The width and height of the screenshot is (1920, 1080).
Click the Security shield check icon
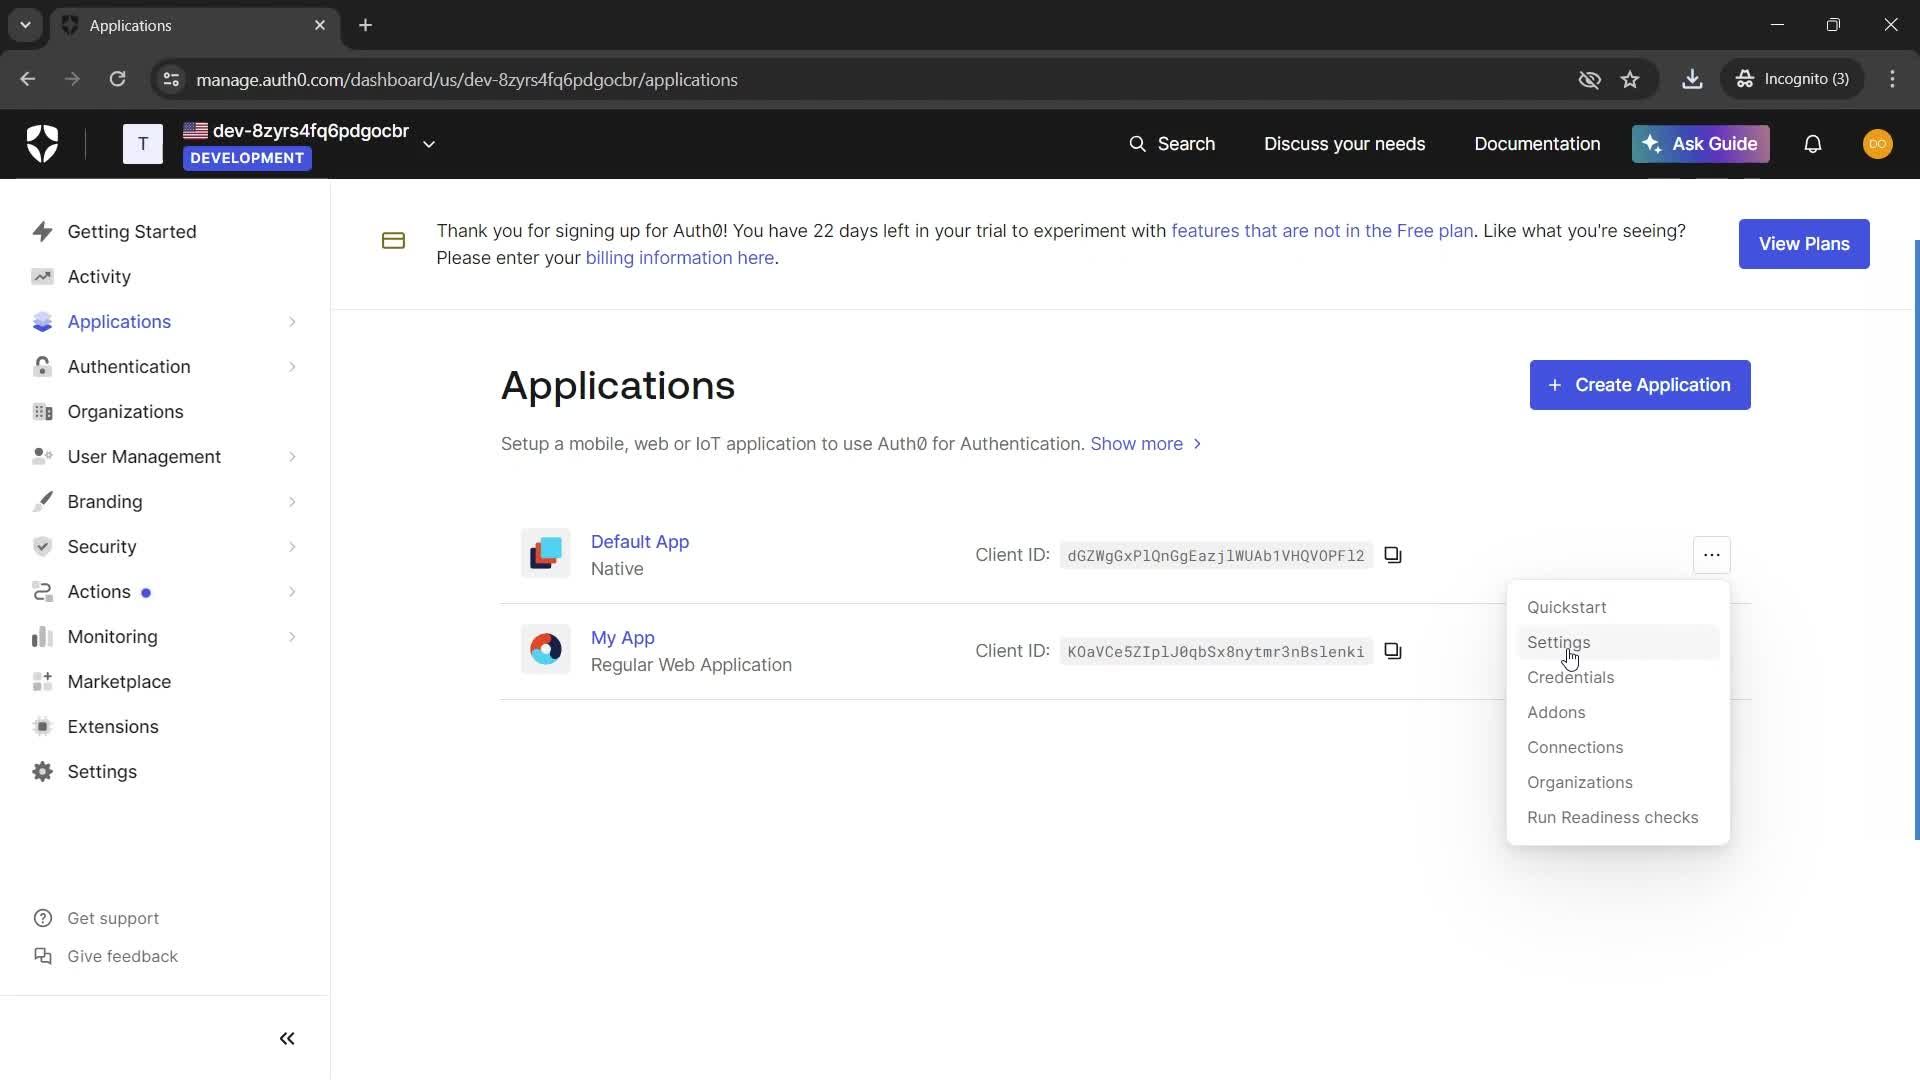42,547
